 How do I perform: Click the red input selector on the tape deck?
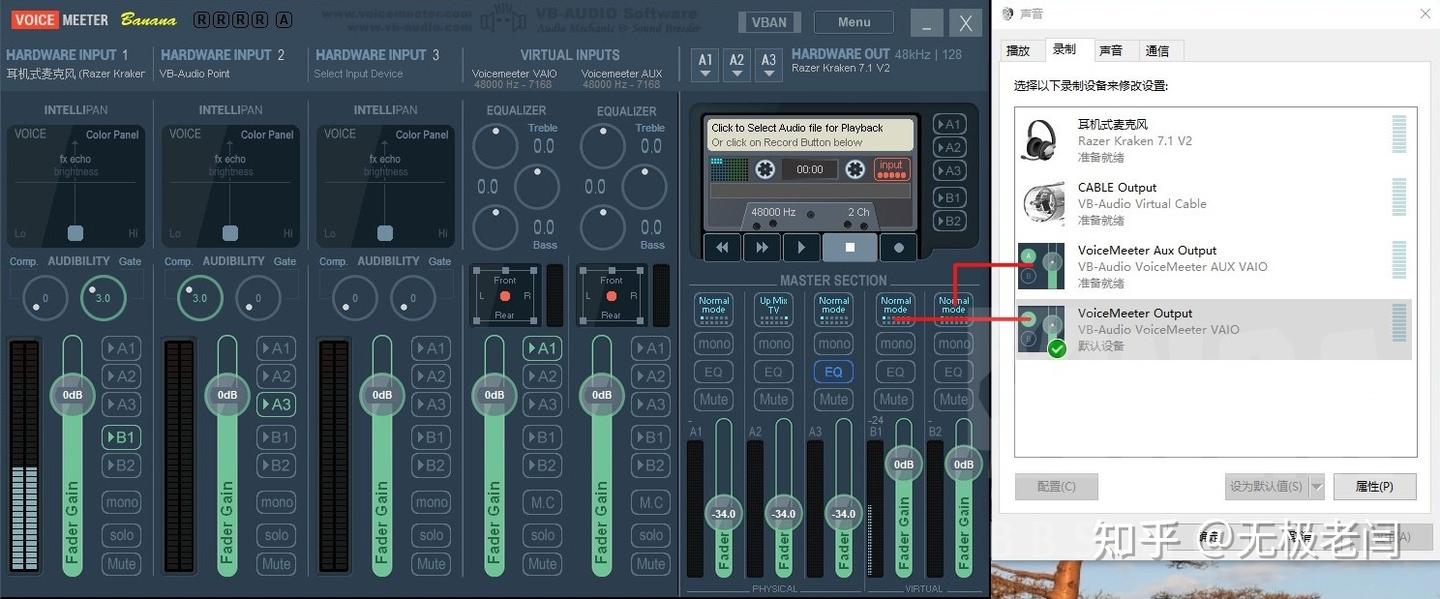pos(891,168)
